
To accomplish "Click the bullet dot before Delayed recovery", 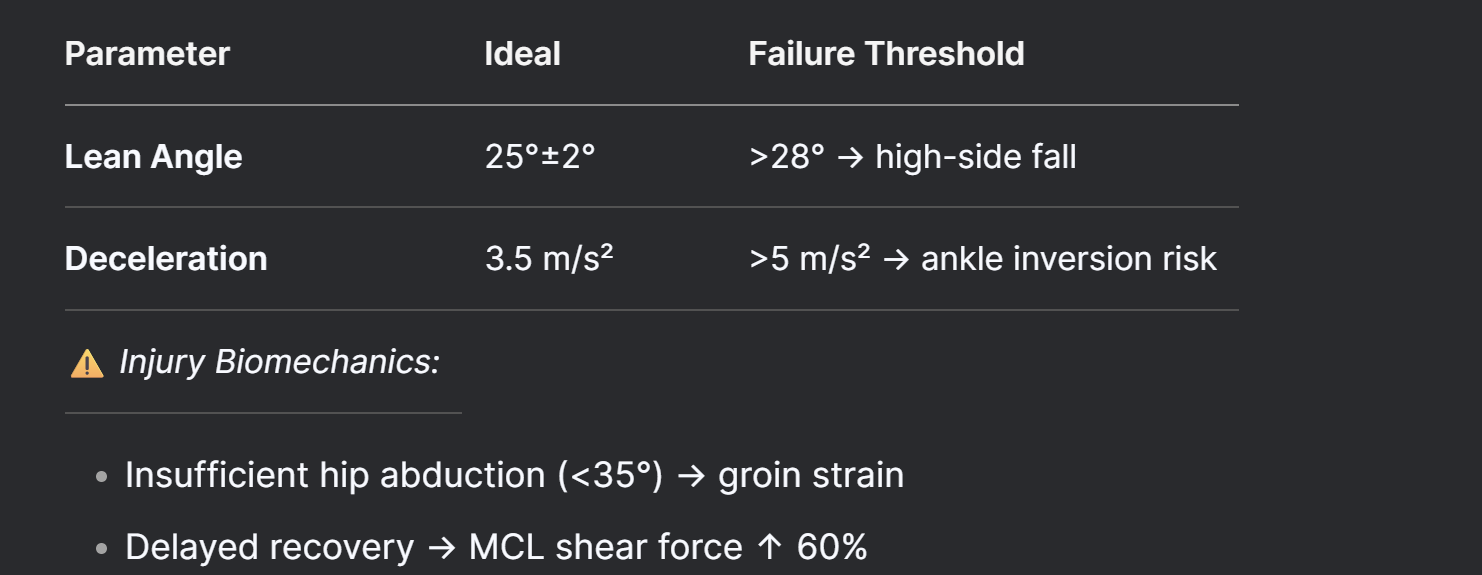I will point(101,549).
